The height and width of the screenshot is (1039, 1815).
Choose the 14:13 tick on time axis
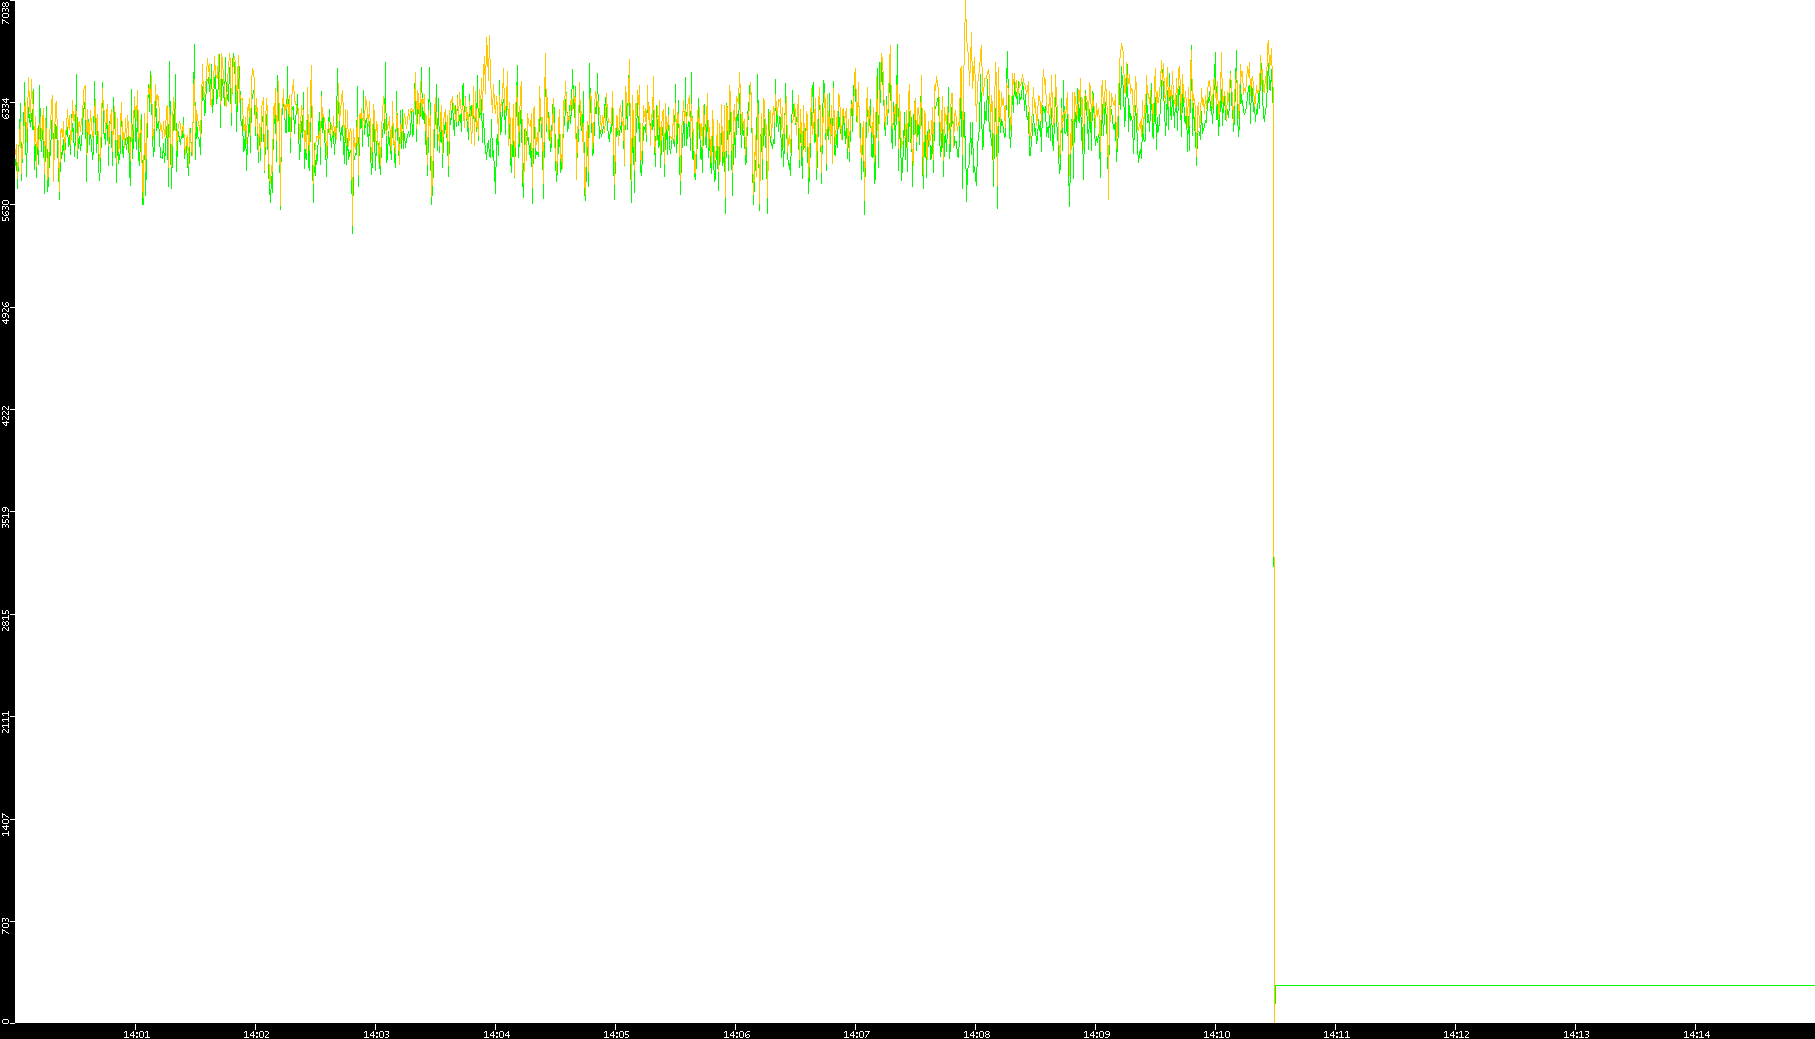(1576, 1034)
